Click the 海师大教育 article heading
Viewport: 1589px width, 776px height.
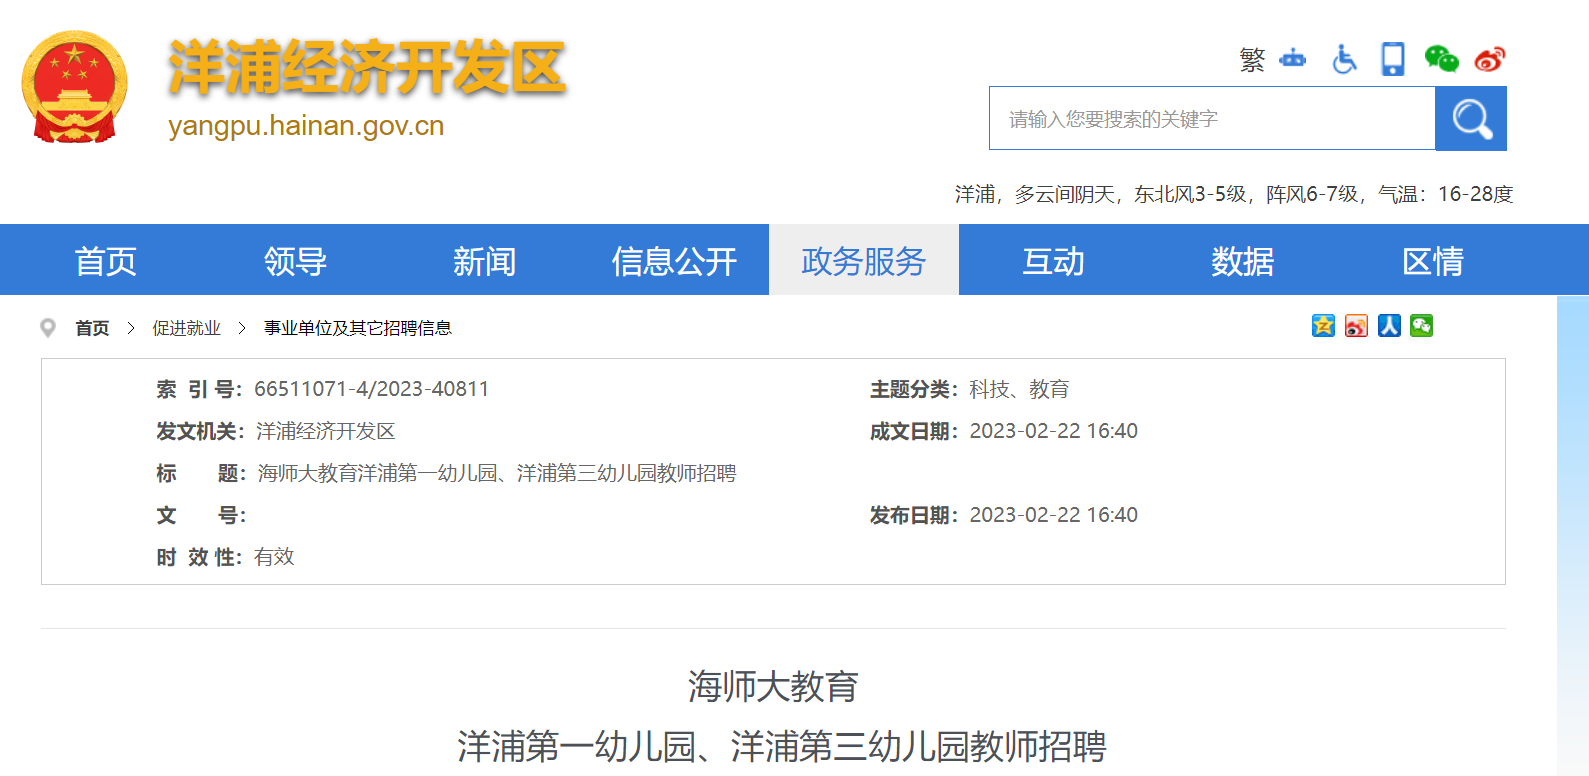773,686
